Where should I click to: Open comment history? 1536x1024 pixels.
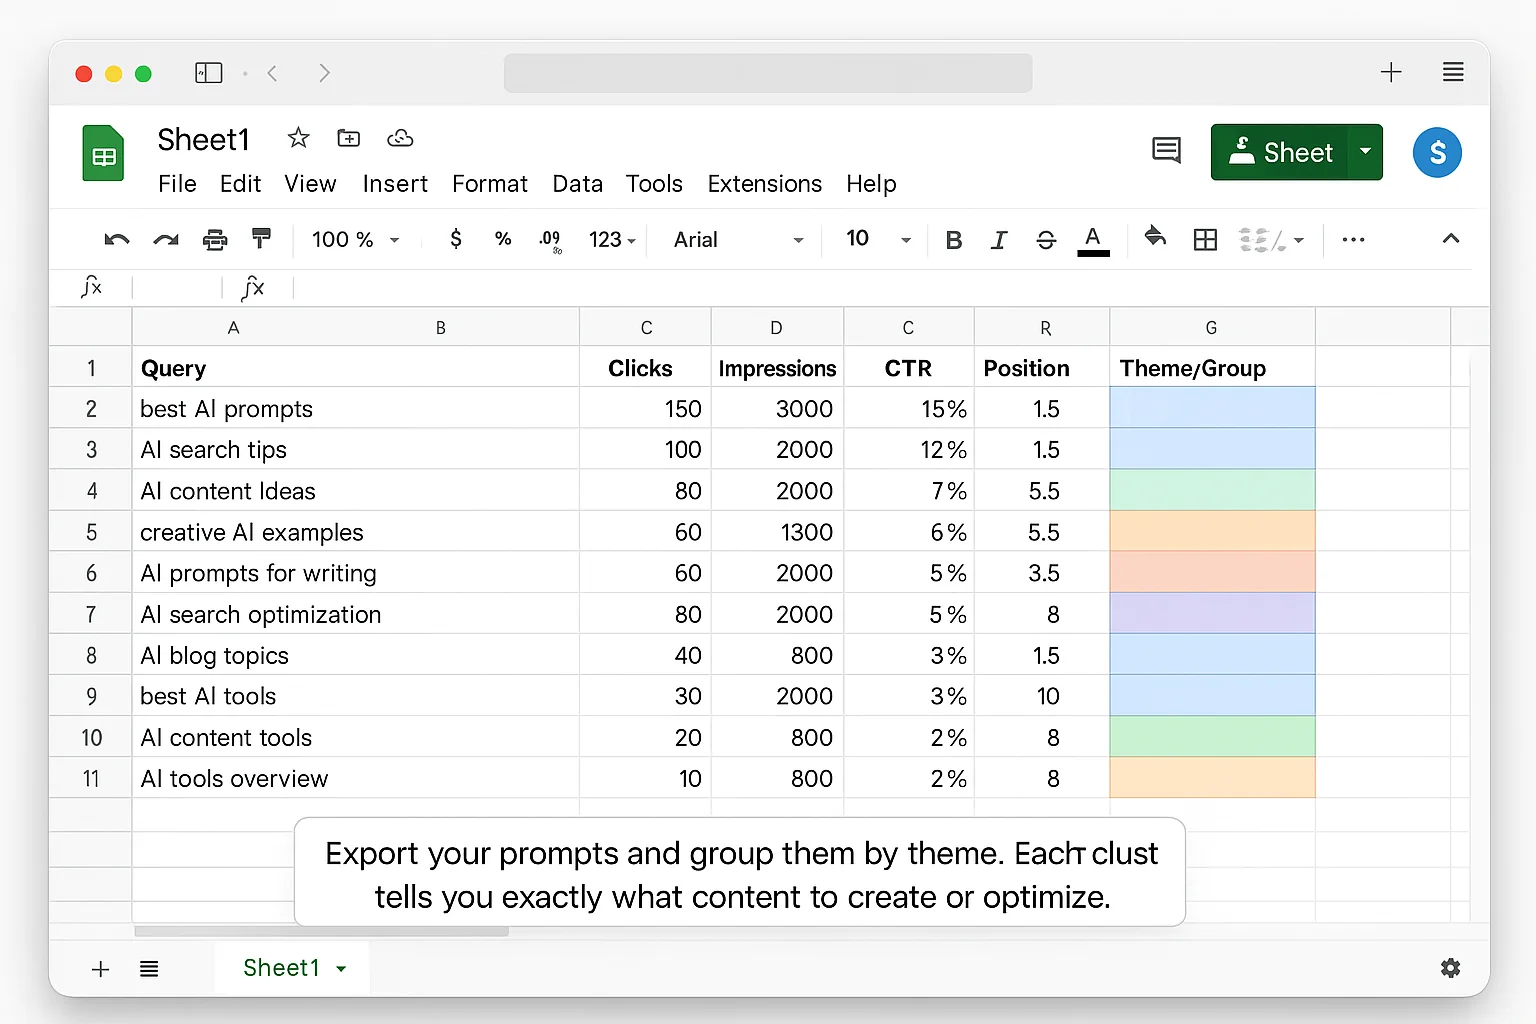1166,150
